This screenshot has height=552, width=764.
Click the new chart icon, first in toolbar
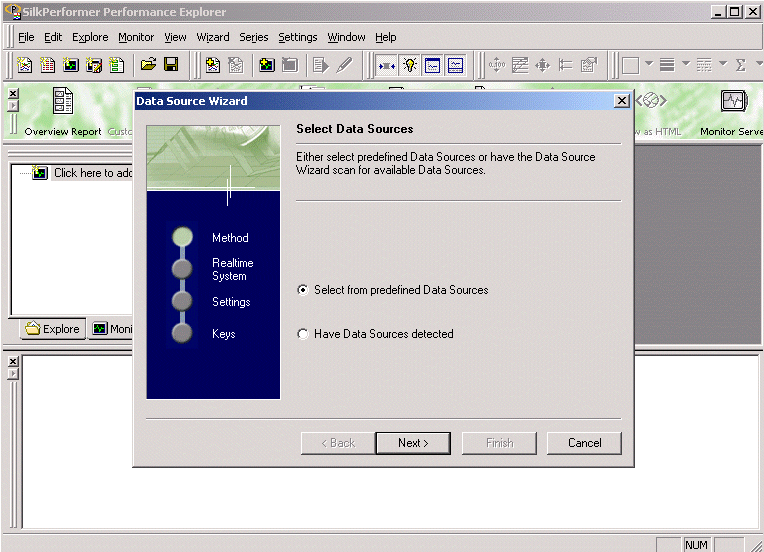(24, 65)
